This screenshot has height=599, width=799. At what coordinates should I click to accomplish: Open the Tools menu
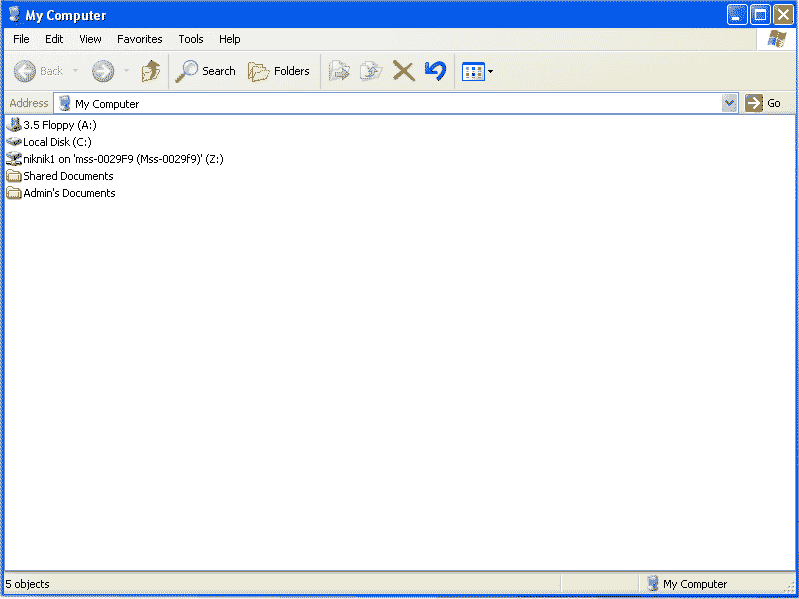tap(191, 39)
